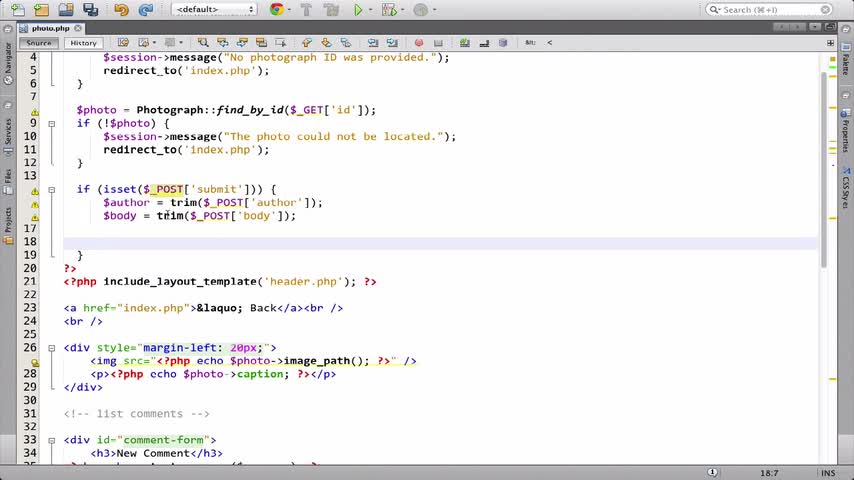The height and width of the screenshot is (480, 854).
Task: Click the Chrome browser selection icon
Action: click(x=277, y=9)
